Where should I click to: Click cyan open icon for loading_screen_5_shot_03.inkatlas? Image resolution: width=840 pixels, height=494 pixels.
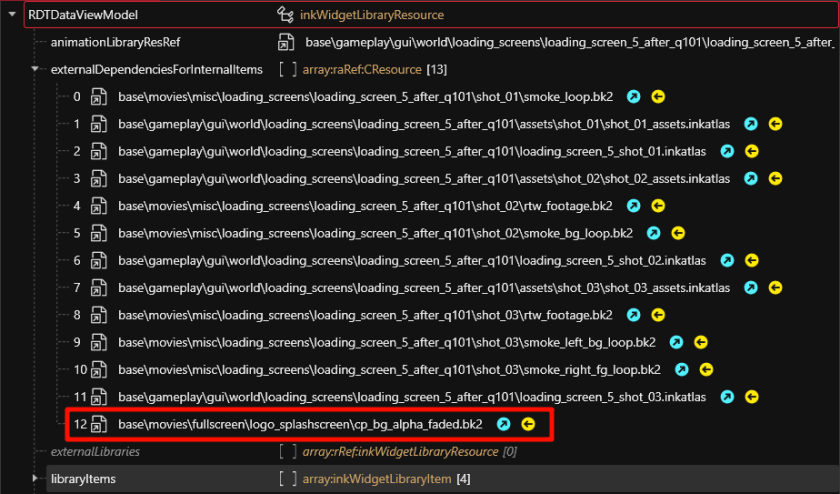click(727, 397)
